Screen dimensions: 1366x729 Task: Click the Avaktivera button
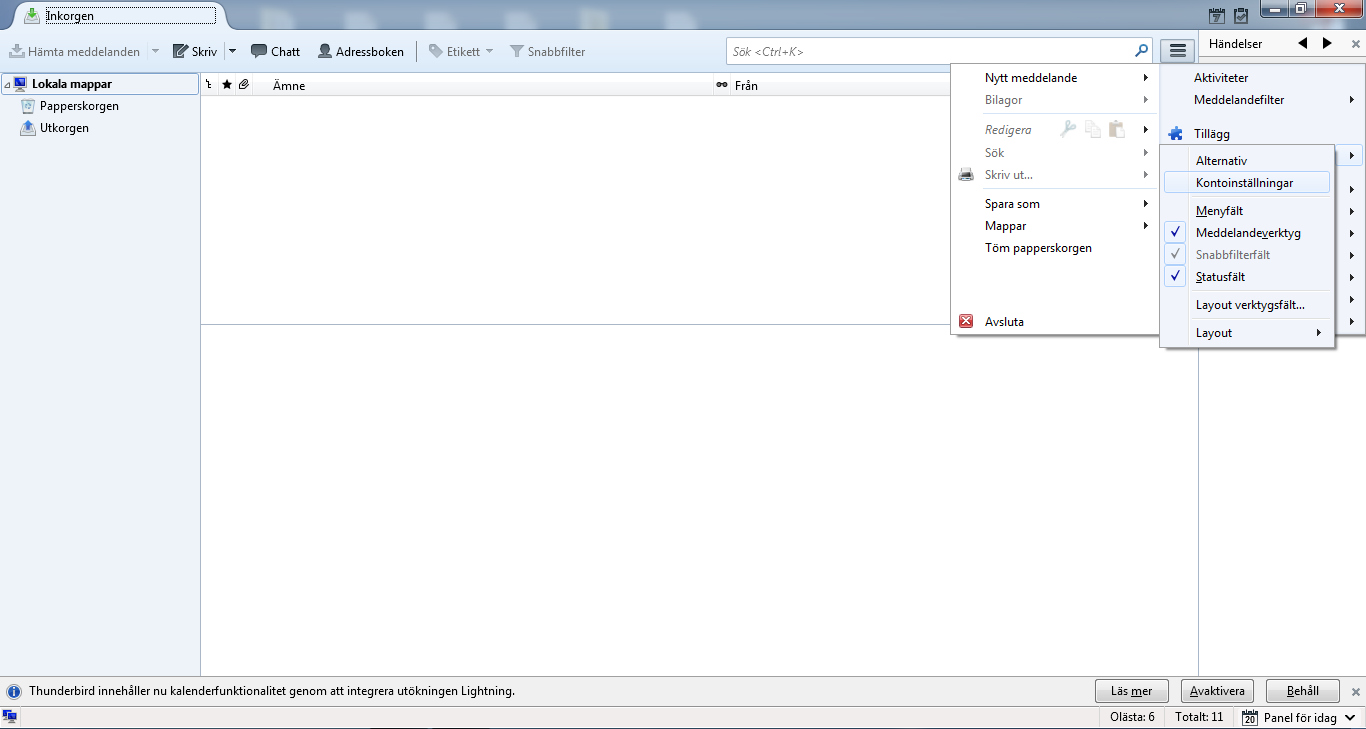[x=1217, y=691]
